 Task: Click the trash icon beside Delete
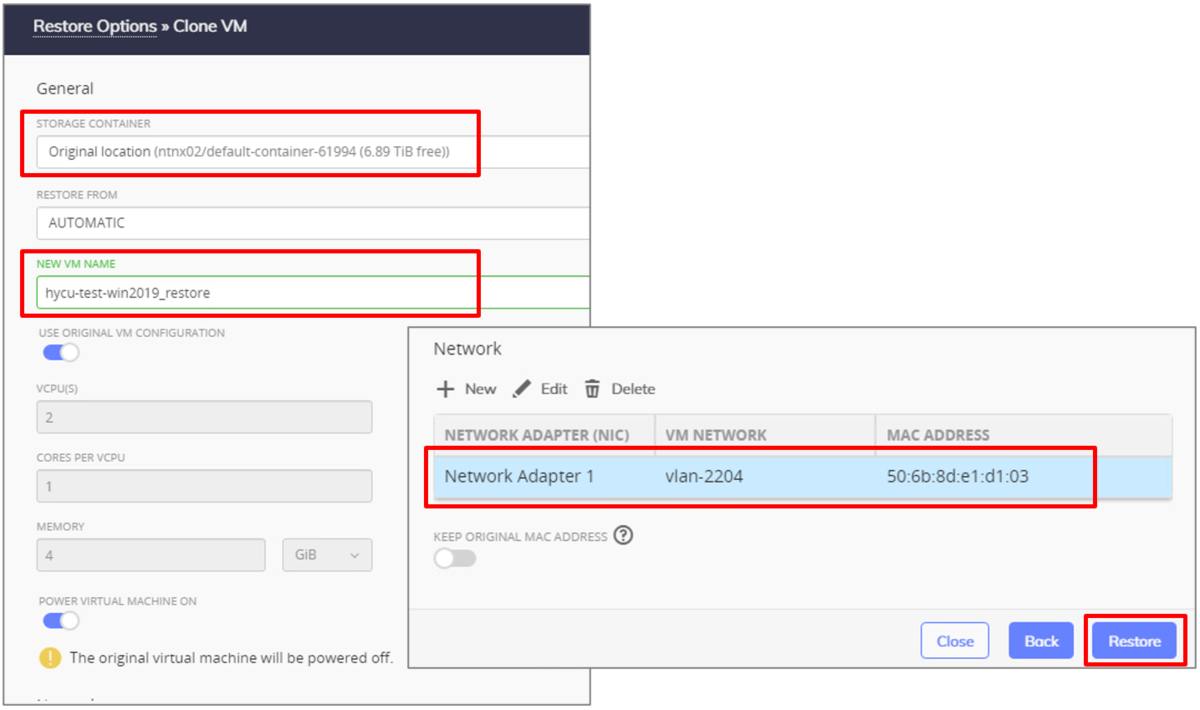(x=592, y=389)
